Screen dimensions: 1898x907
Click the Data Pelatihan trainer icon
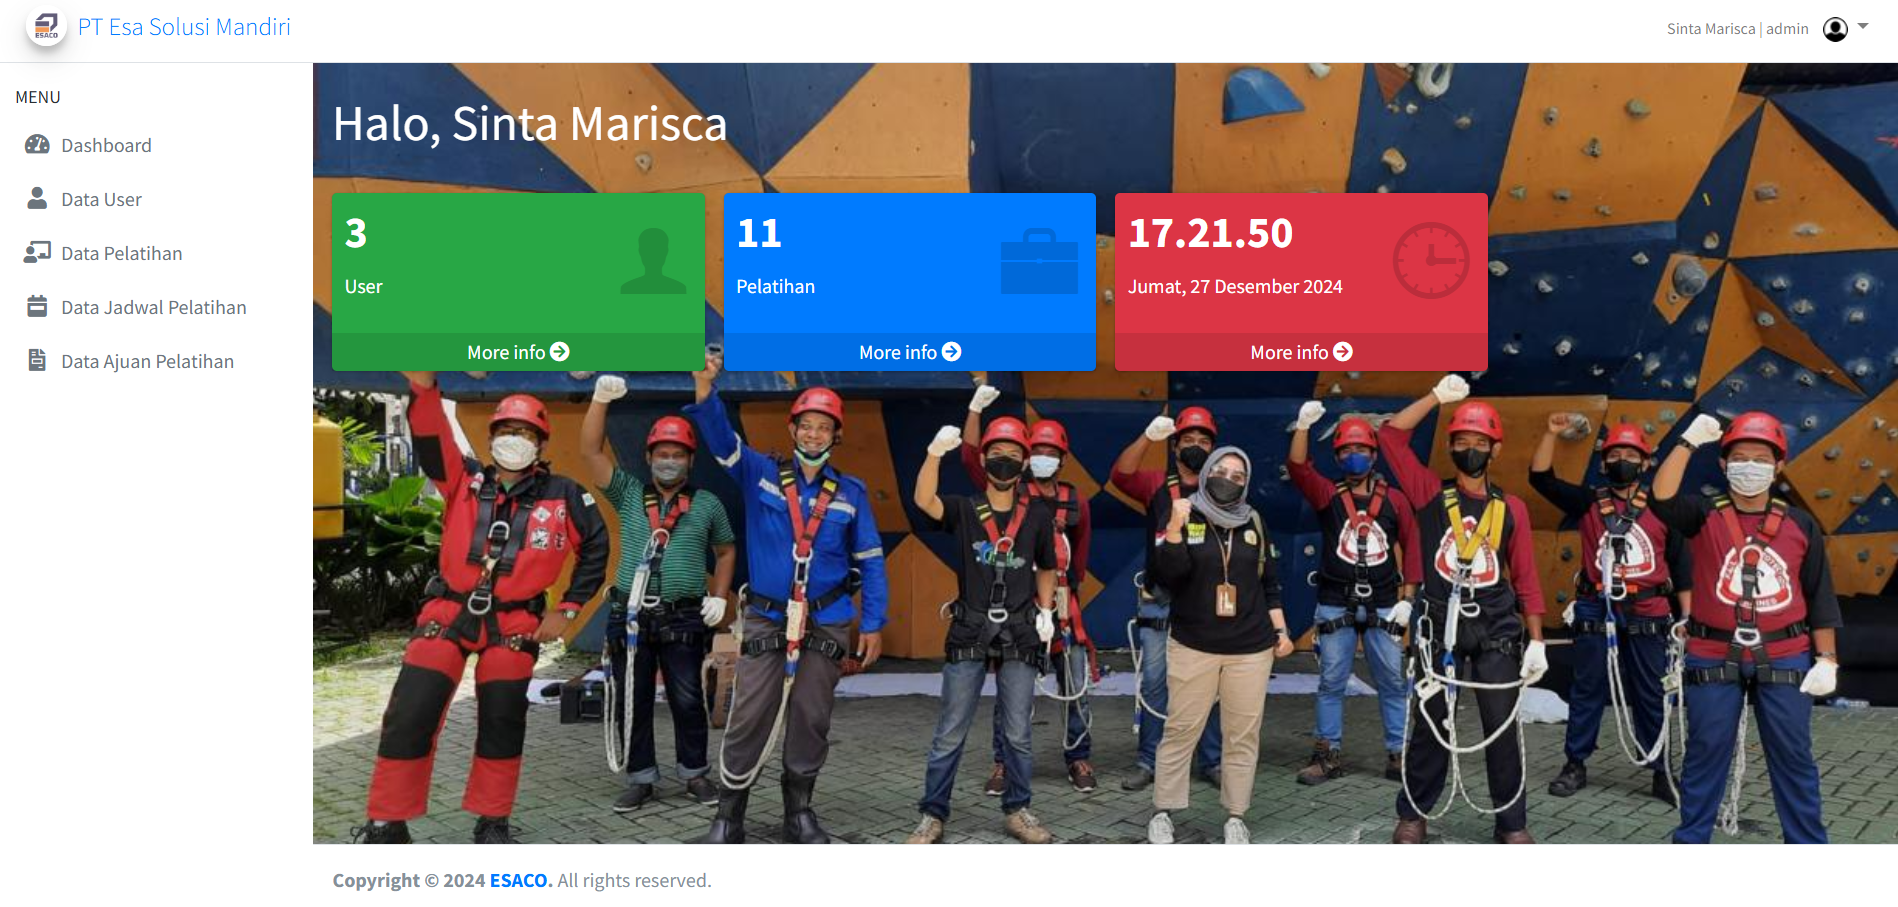37,252
